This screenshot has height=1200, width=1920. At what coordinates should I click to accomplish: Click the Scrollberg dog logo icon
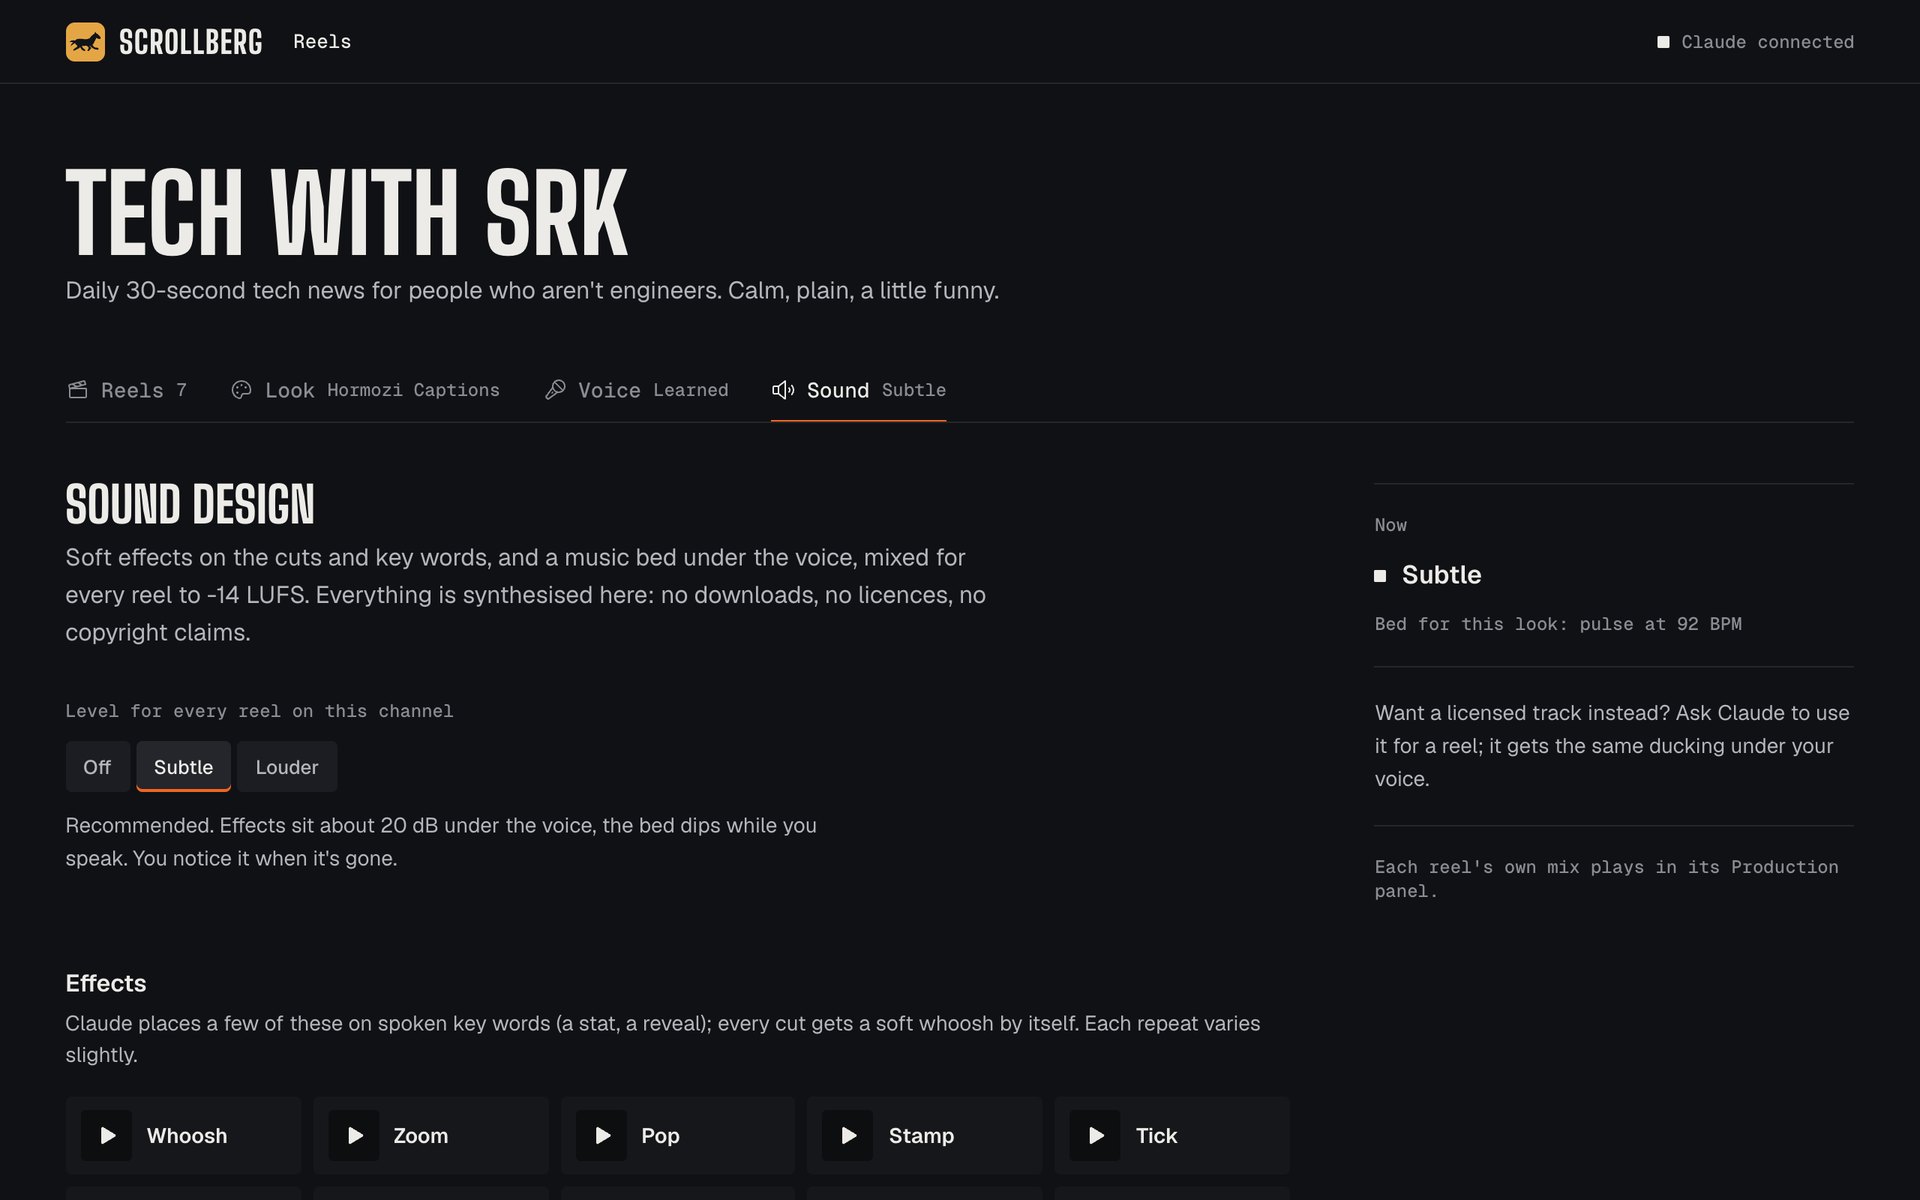tap(85, 42)
